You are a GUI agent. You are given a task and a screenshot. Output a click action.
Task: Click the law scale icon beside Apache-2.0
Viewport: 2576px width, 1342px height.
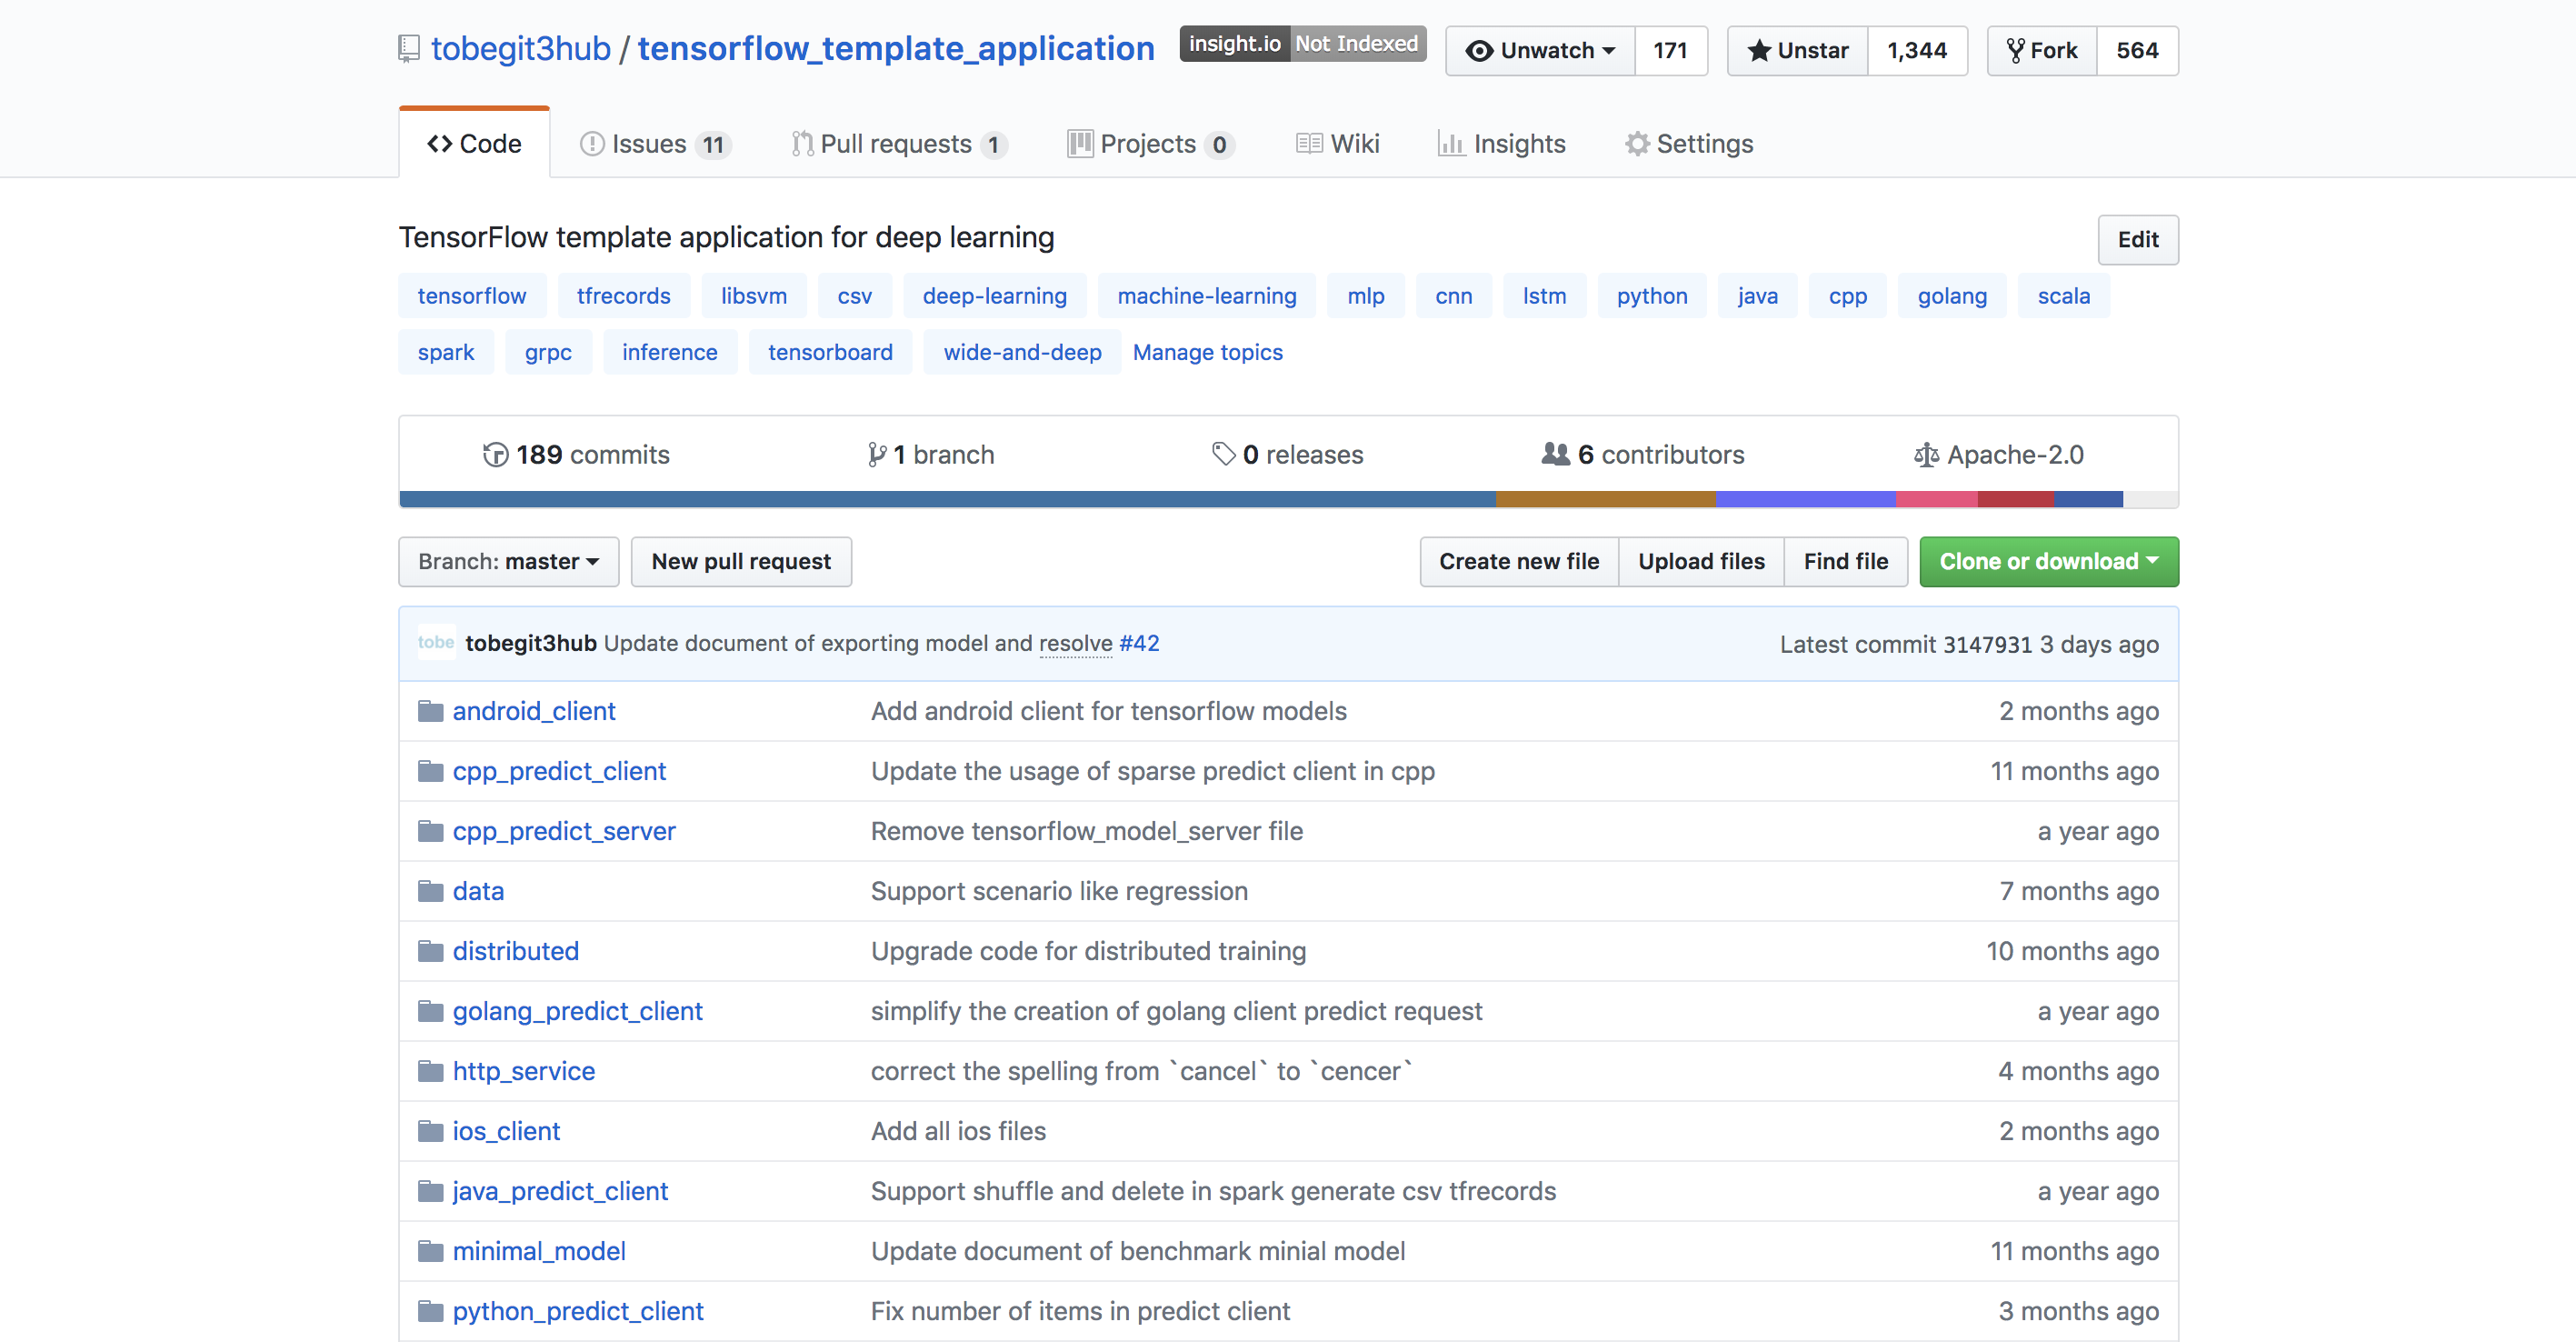click(1926, 455)
